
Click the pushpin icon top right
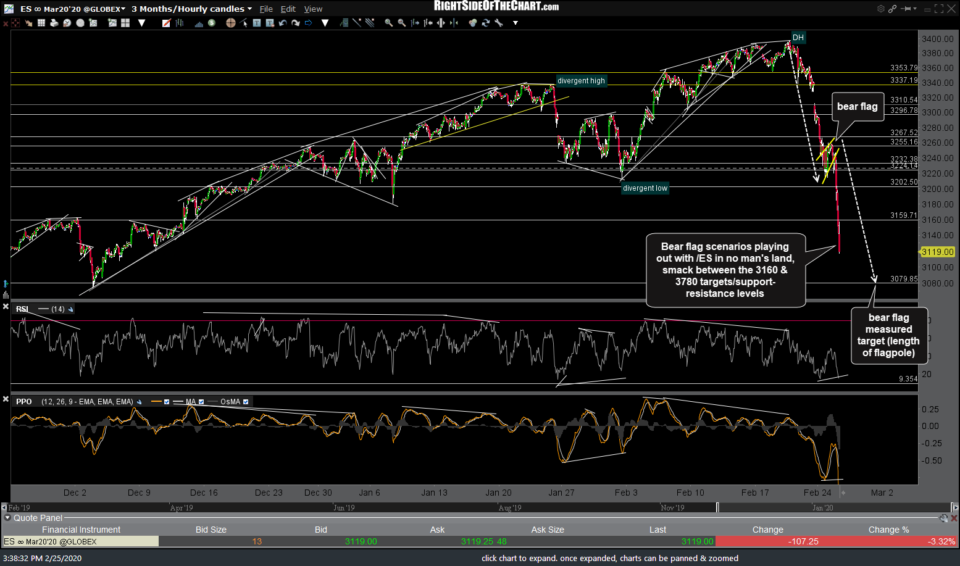tap(906, 9)
